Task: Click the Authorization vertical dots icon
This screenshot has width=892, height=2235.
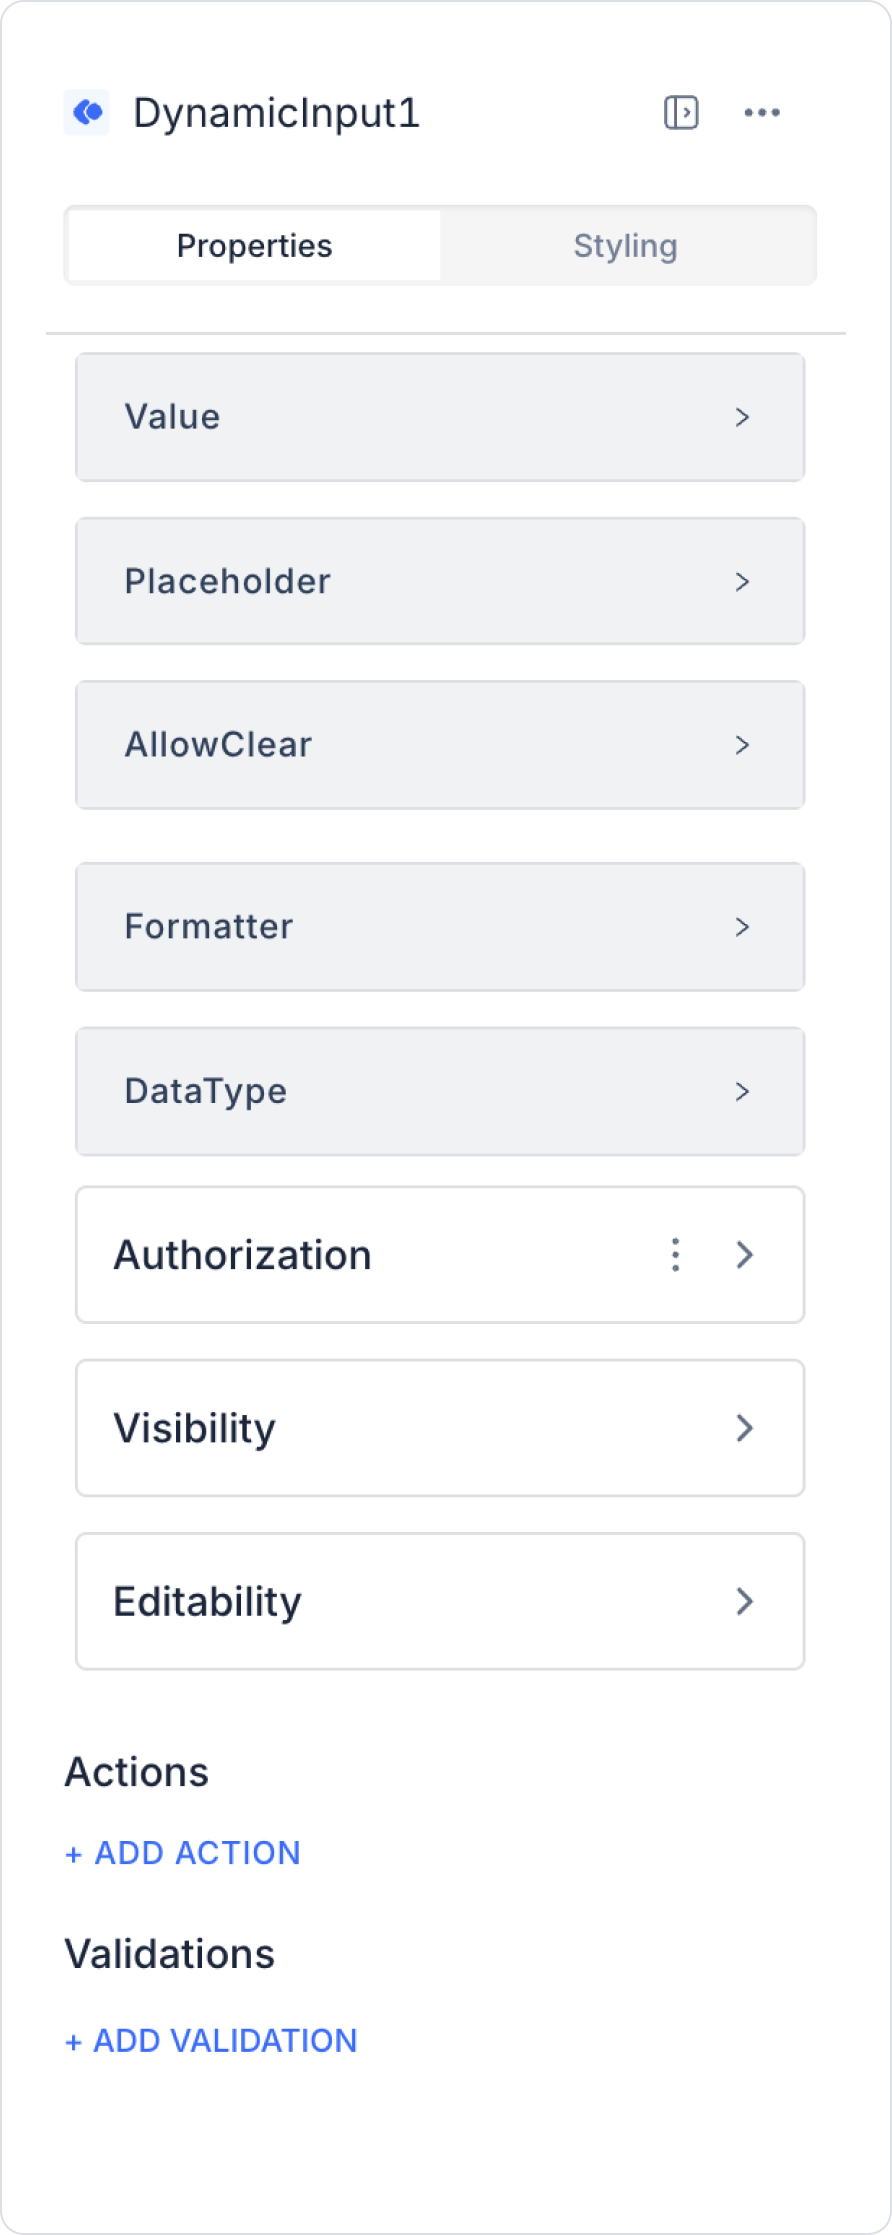Action: point(676,1254)
